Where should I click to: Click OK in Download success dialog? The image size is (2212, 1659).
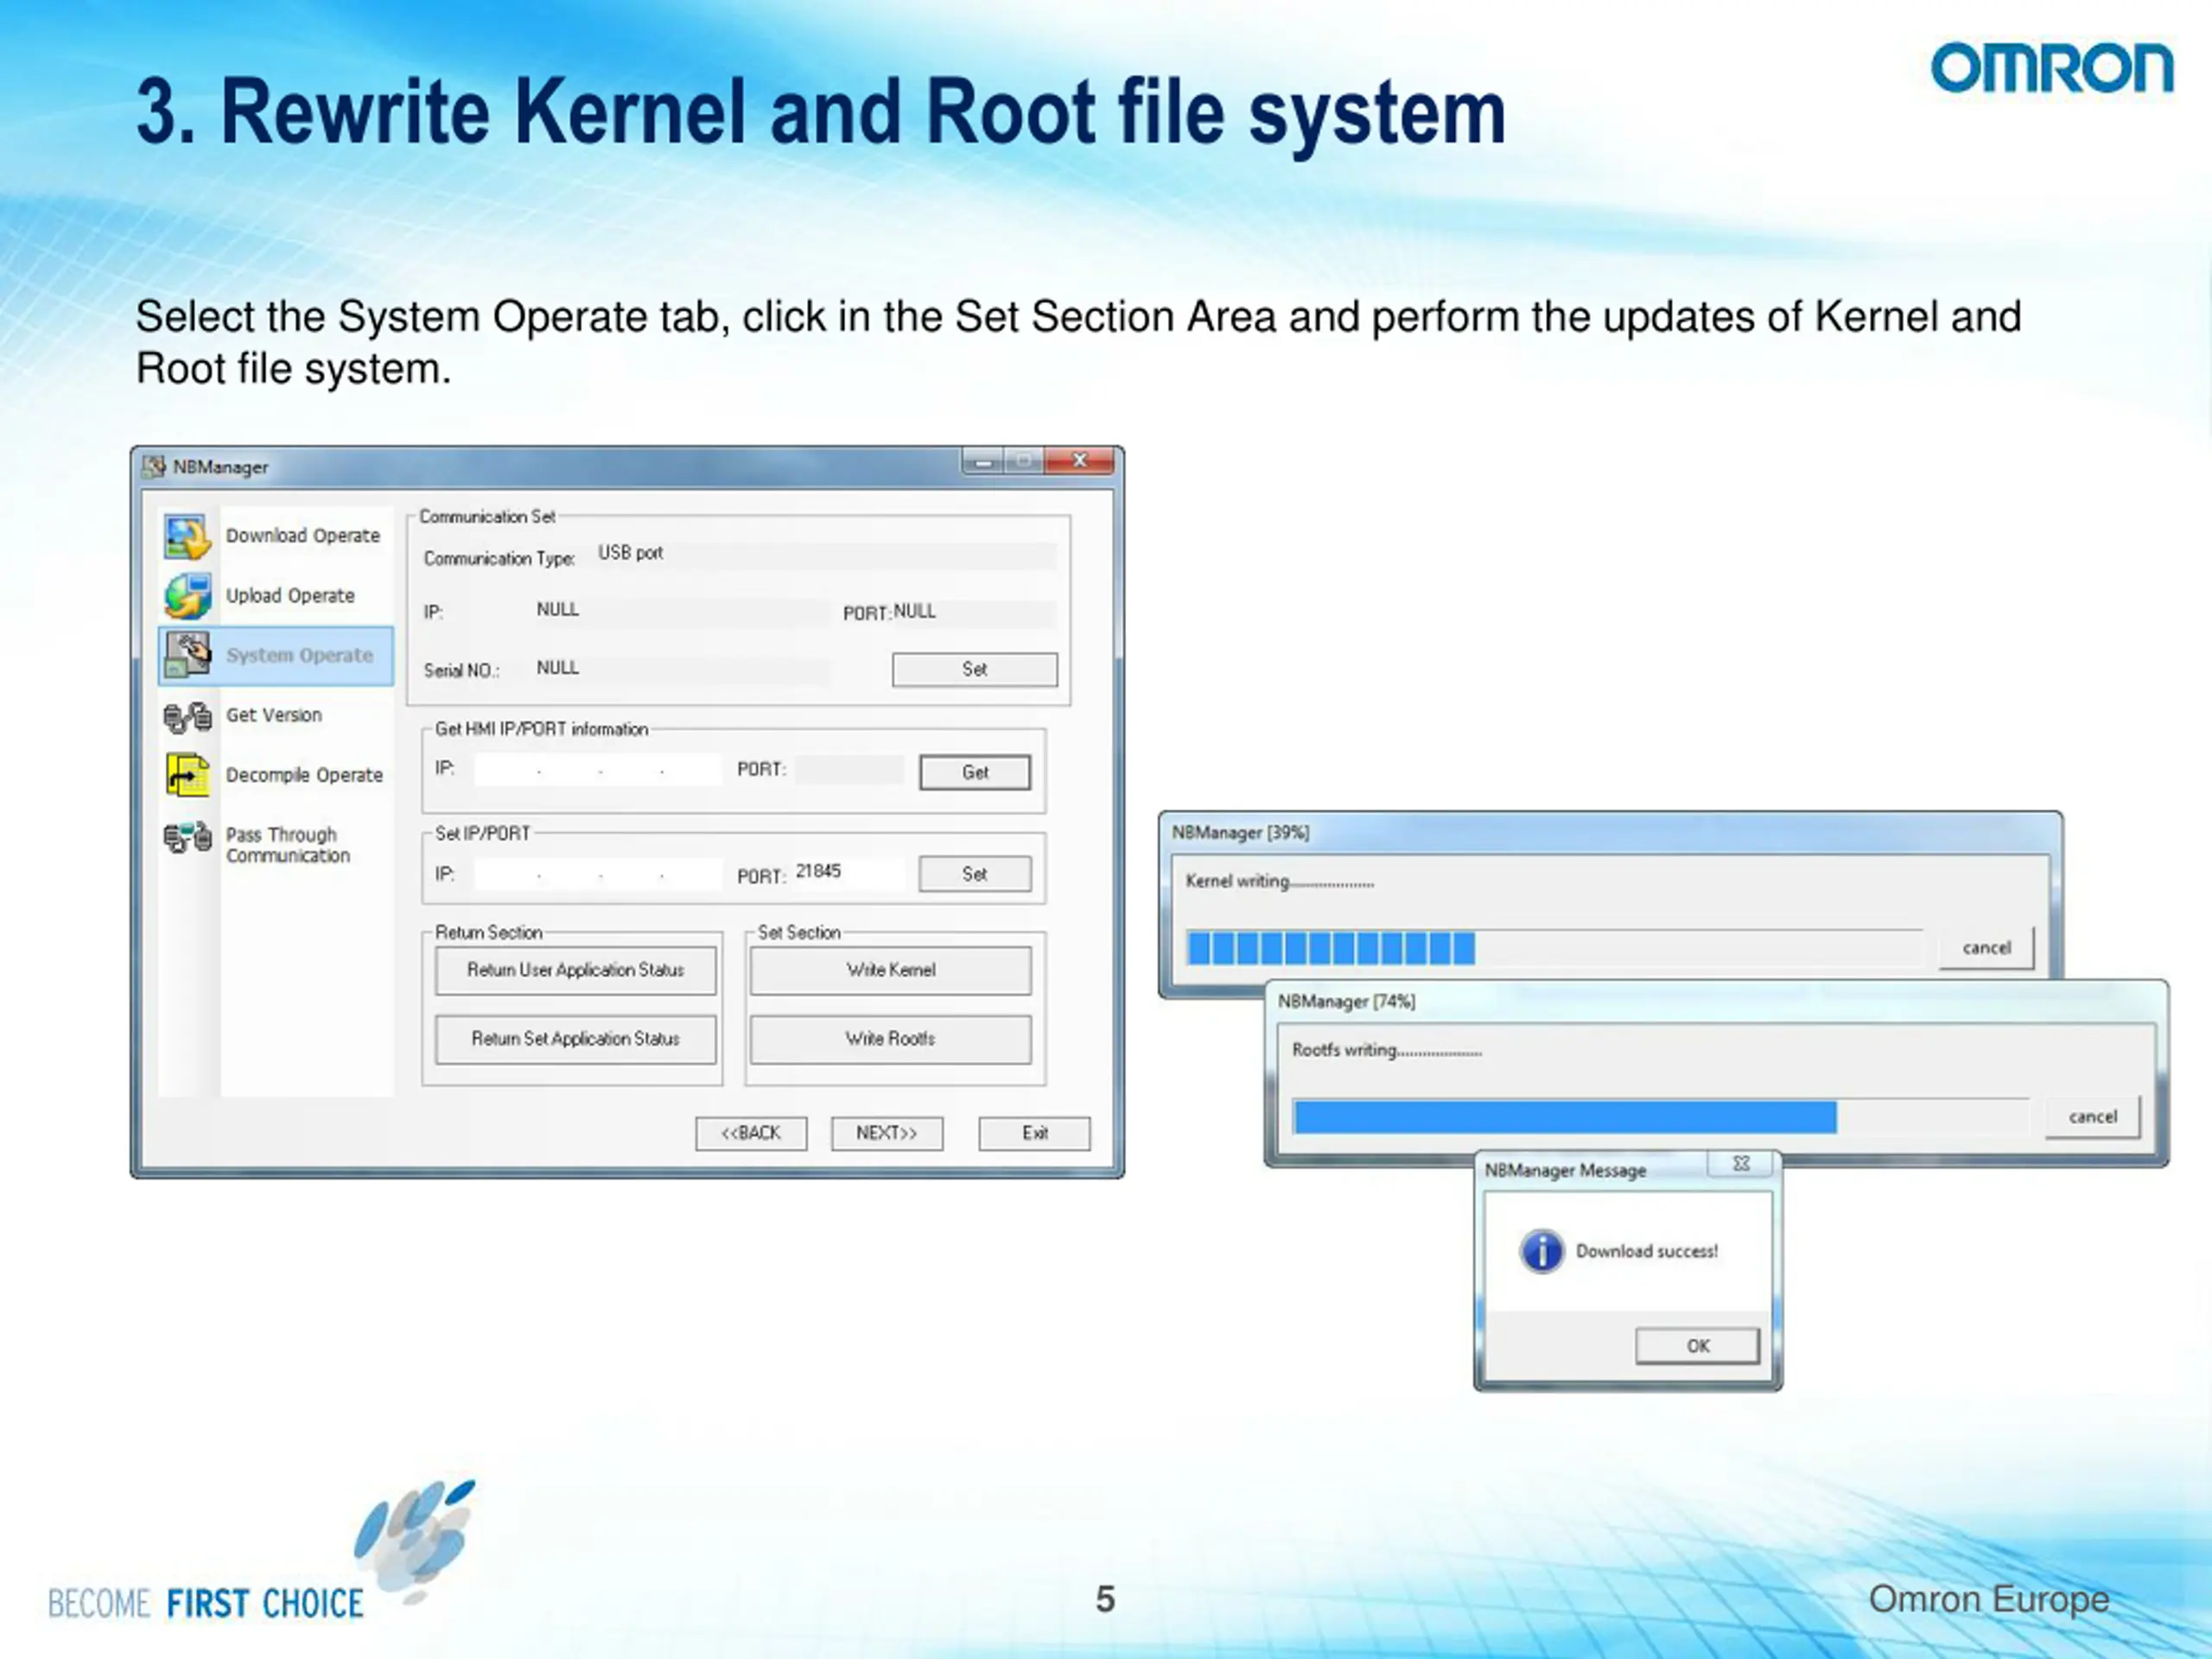(x=1697, y=1346)
